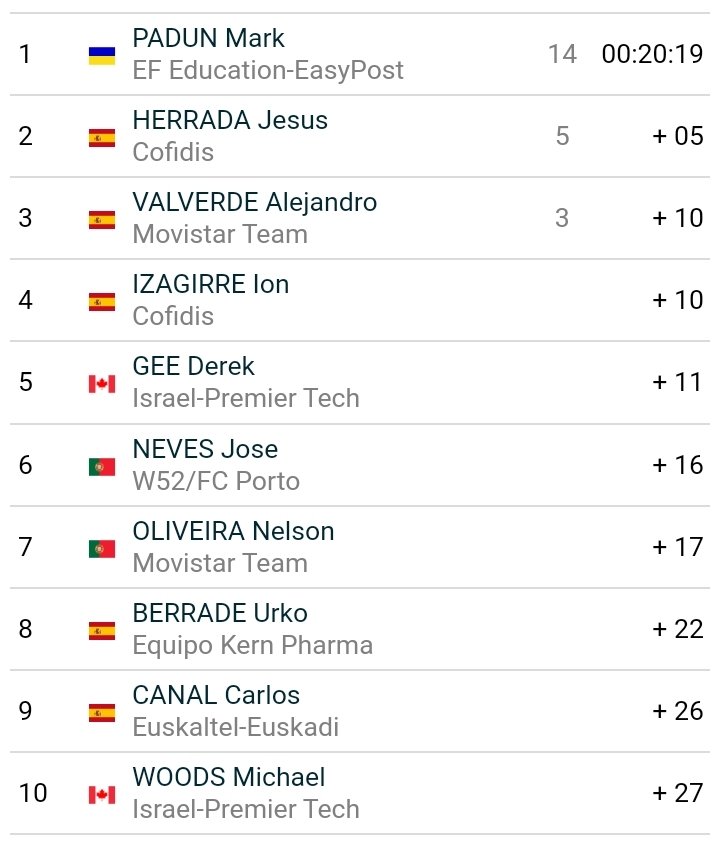Open W52/FC Porto team page
Screen dimensions: 720x841
pyautogui.click(x=215, y=481)
